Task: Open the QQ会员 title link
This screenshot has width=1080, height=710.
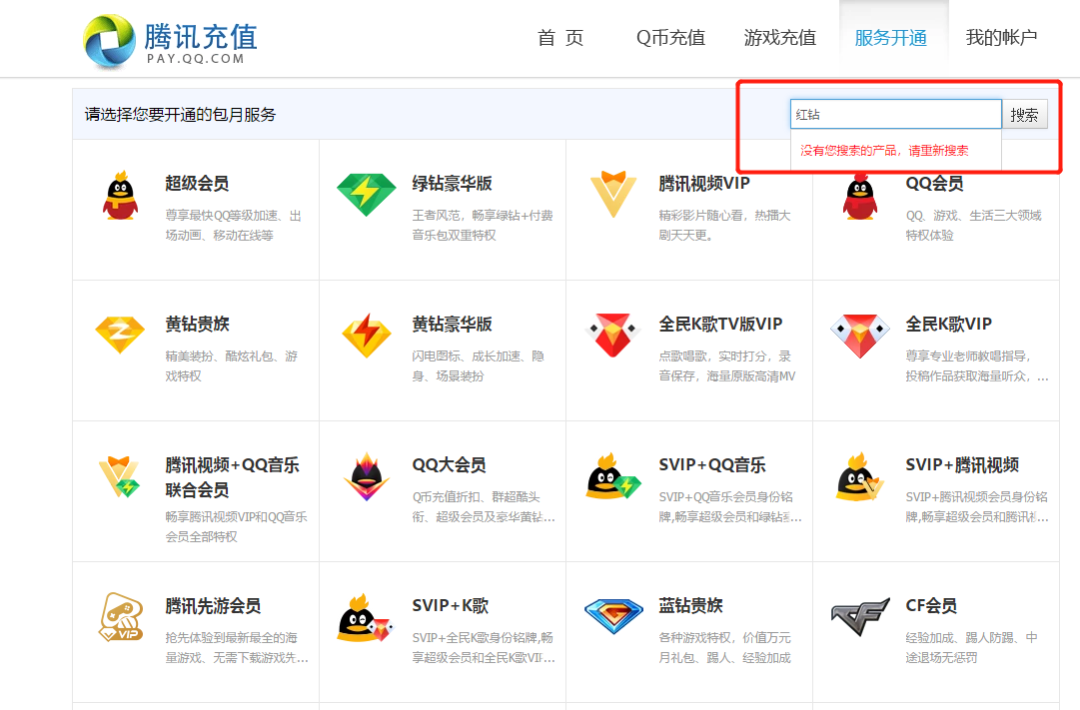Action: pyautogui.click(x=934, y=183)
